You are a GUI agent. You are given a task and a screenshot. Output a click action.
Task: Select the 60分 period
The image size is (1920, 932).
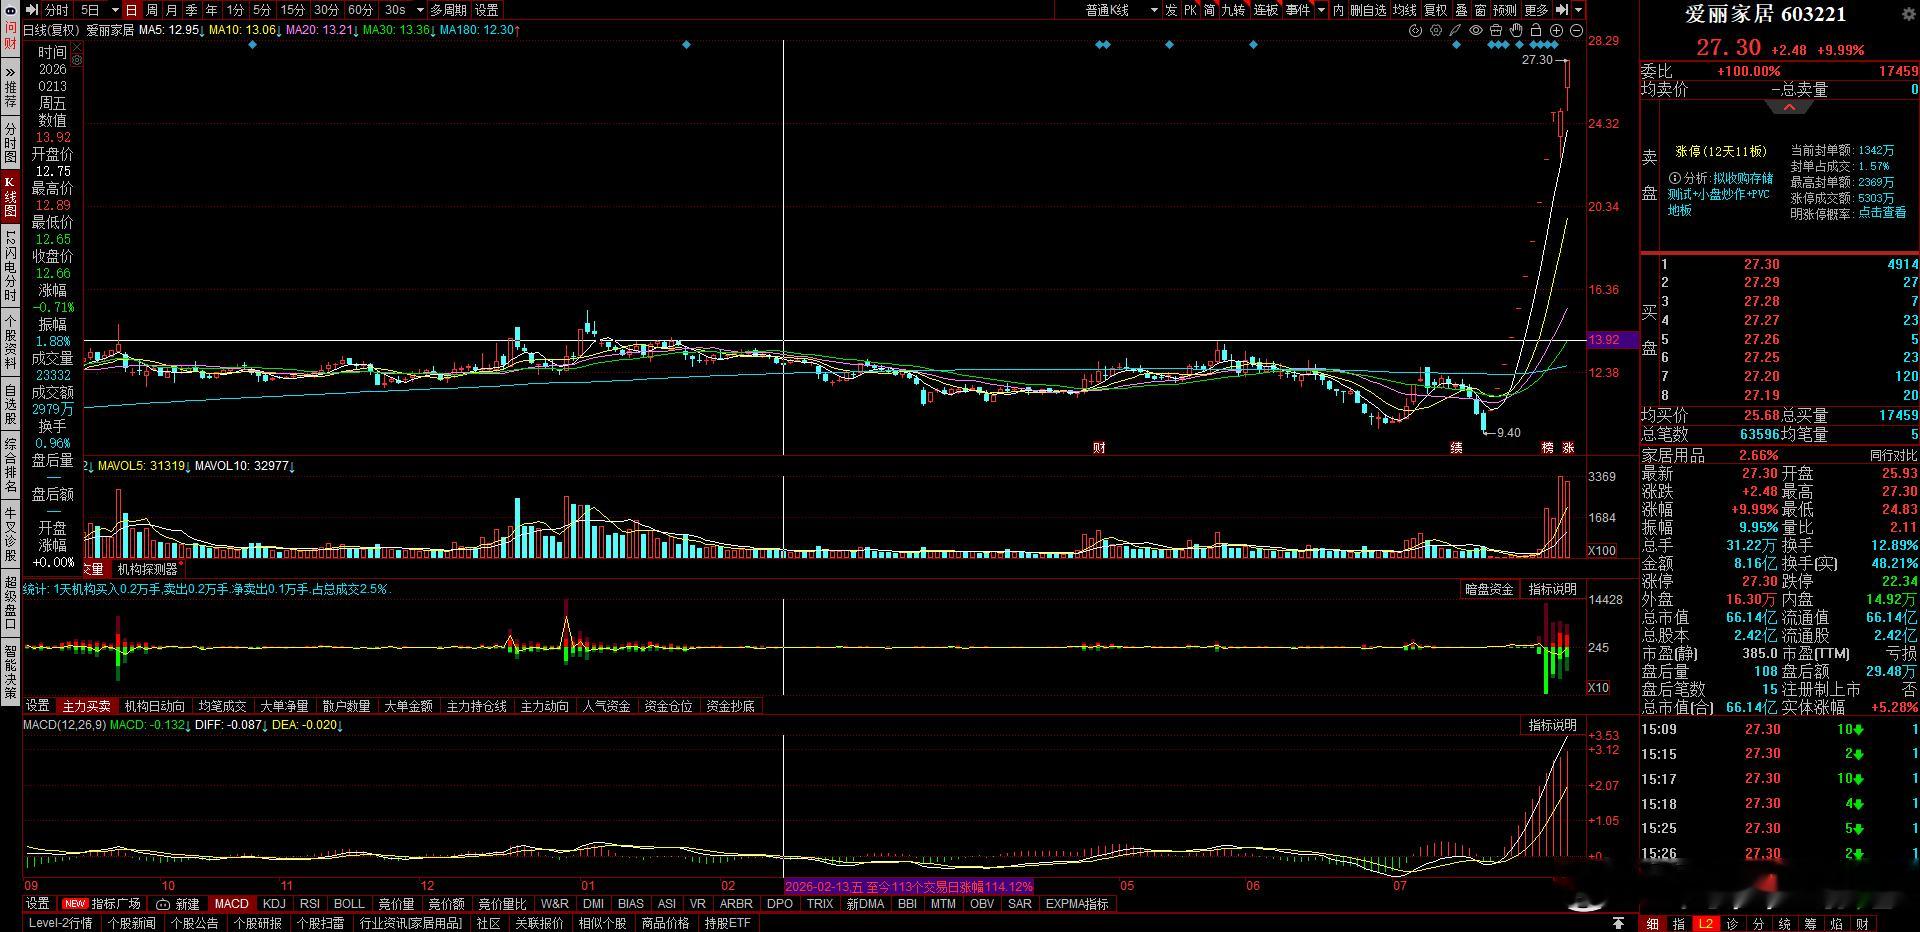(360, 10)
